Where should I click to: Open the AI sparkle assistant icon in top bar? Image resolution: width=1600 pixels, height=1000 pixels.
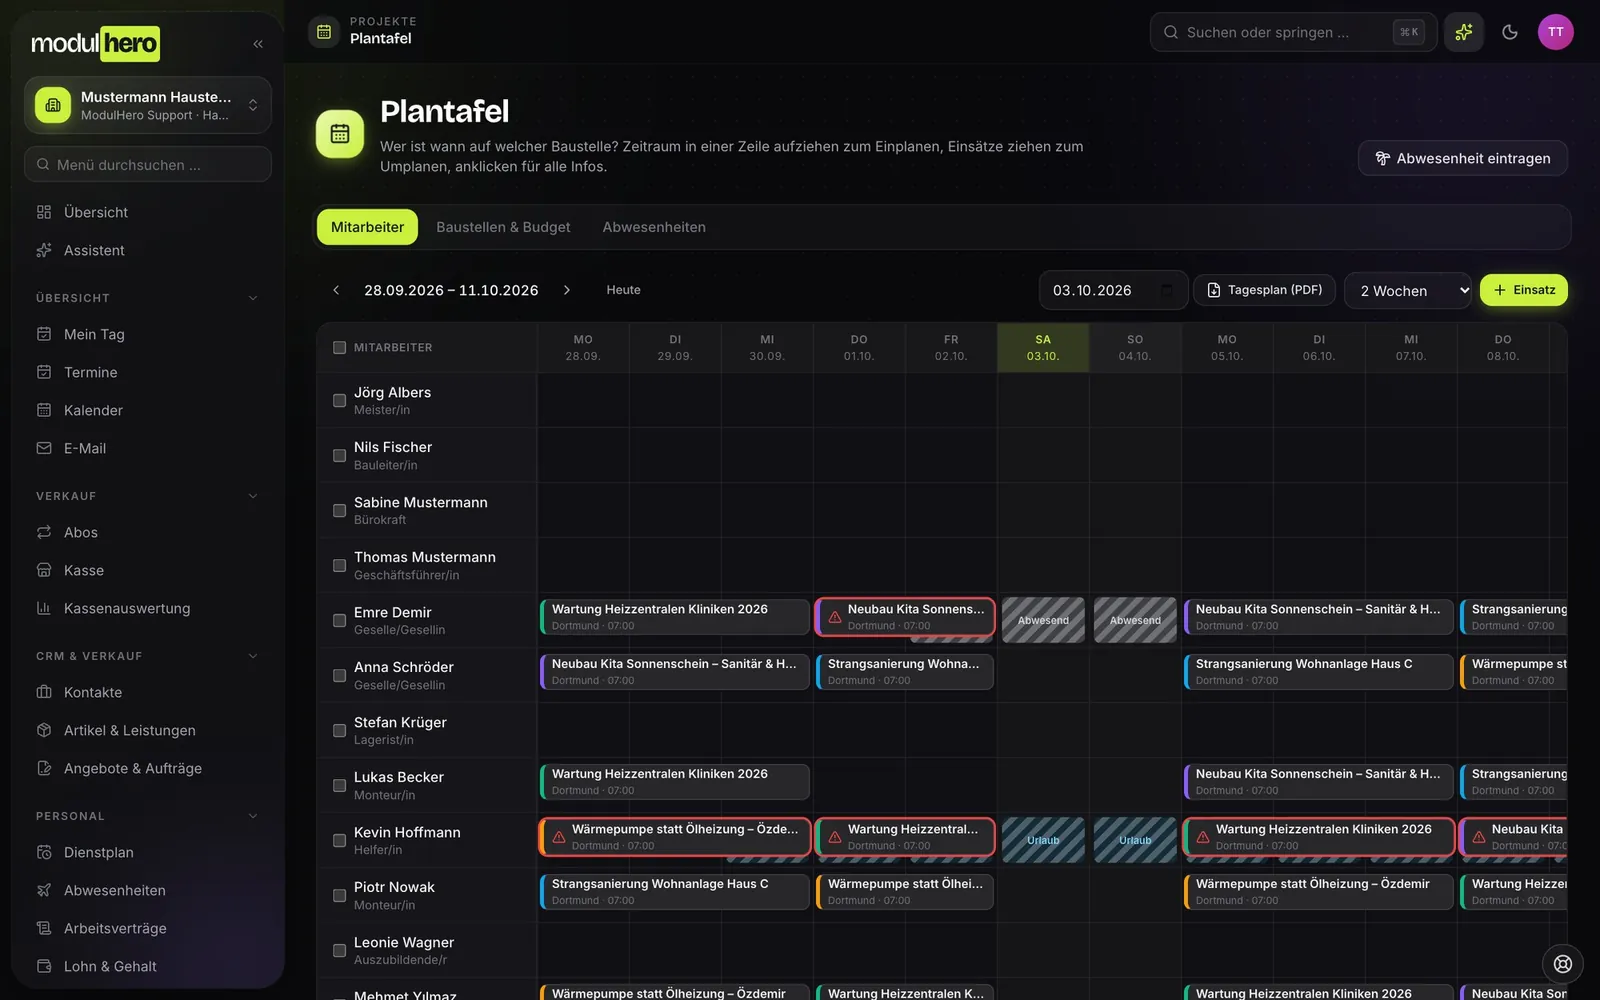(1464, 32)
